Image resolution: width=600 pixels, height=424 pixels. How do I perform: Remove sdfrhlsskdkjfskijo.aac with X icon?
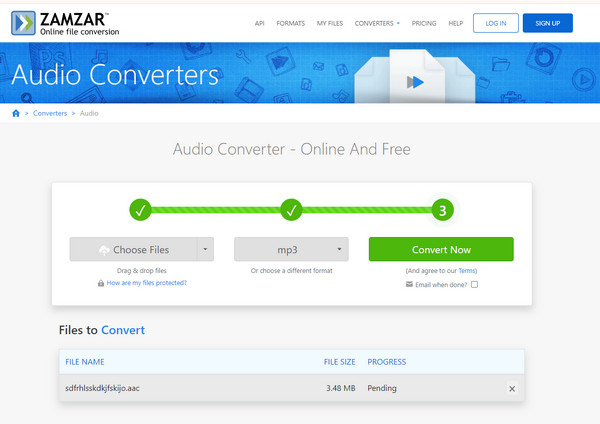click(512, 389)
